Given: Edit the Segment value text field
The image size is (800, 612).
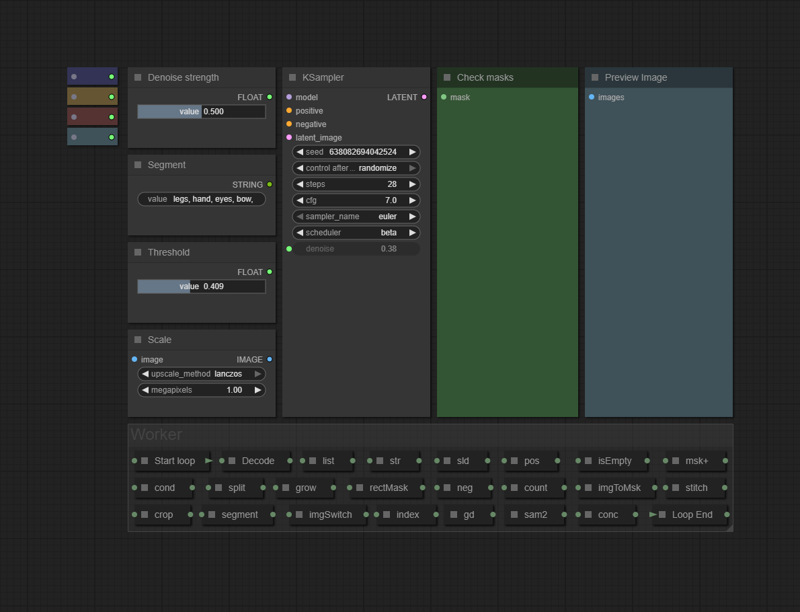Looking at the screenshot, I should pos(202,199).
